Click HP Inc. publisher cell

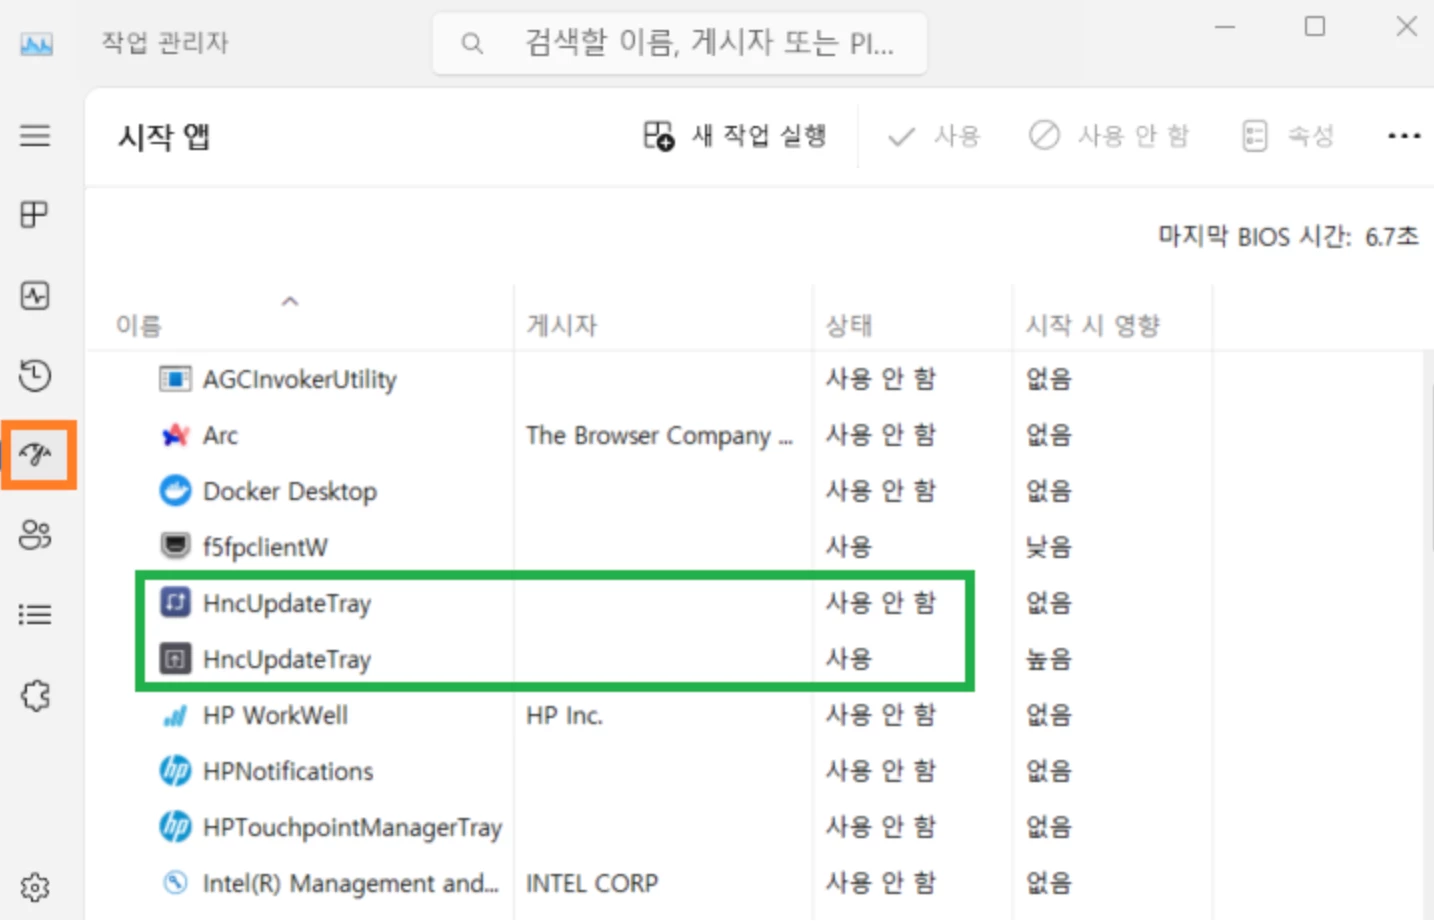(x=564, y=715)
